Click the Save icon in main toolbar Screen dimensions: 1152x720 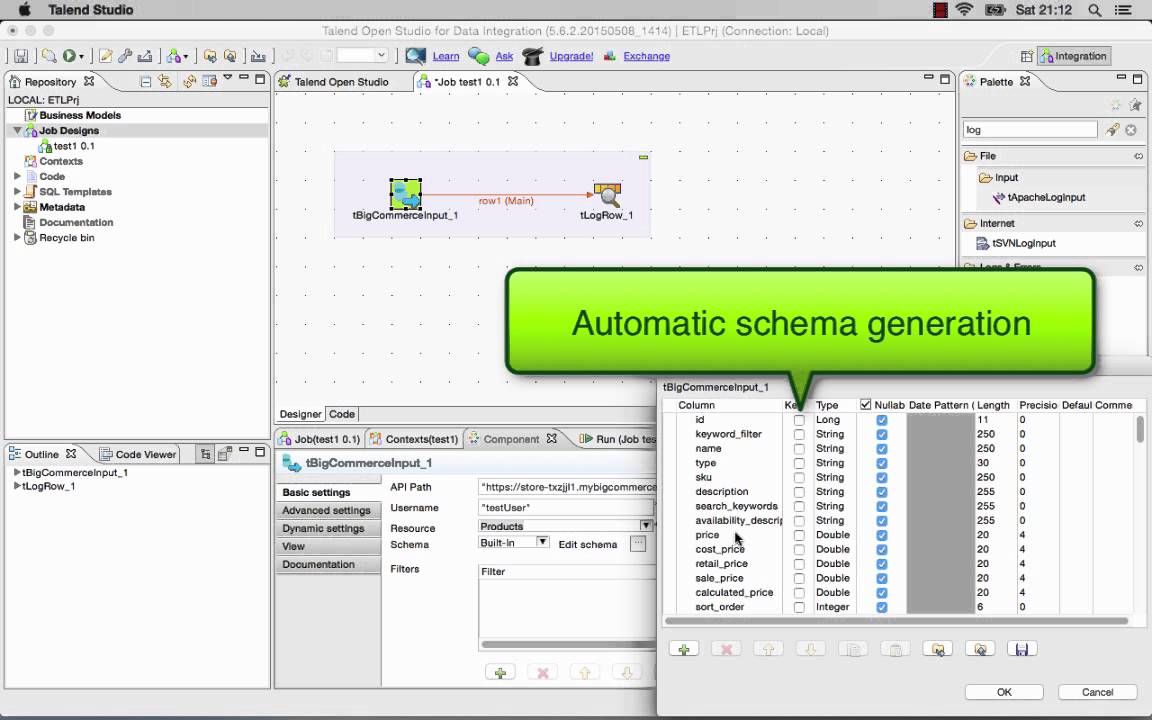tap(21, 56)
